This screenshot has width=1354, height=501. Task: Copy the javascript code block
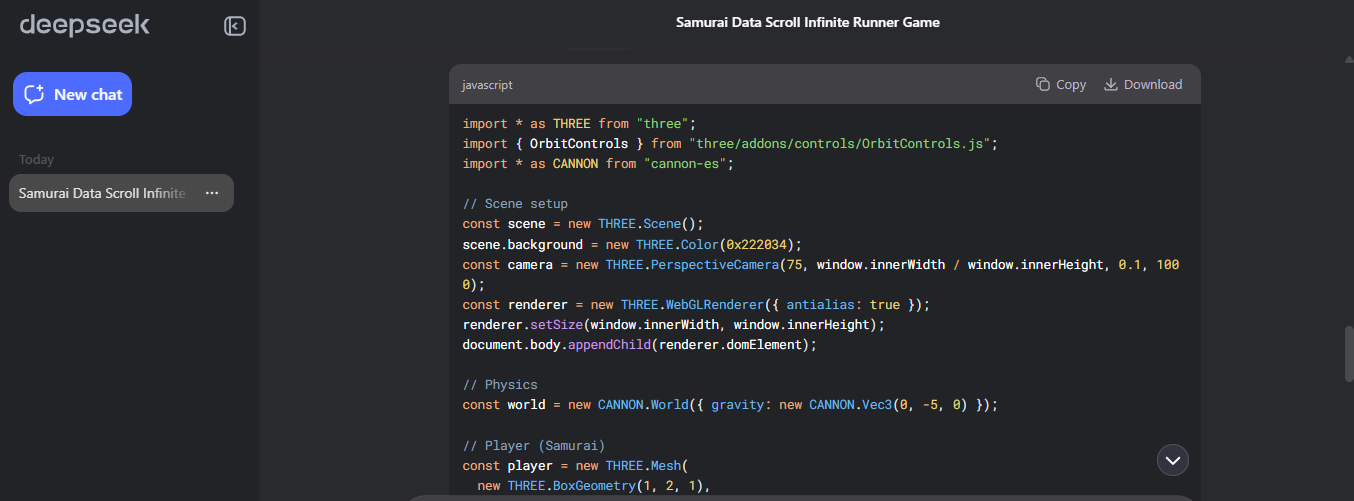click(x=1061, y=85)
